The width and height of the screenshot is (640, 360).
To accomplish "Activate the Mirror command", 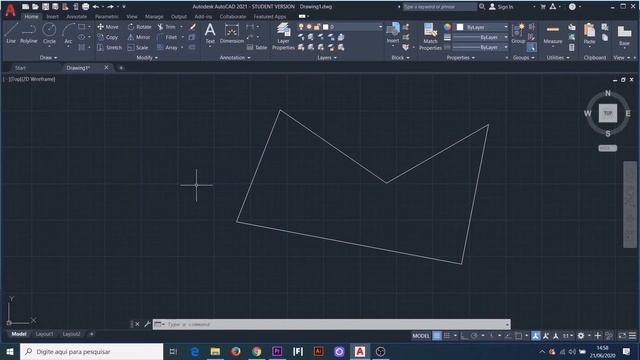I will (x=139, y=37).
